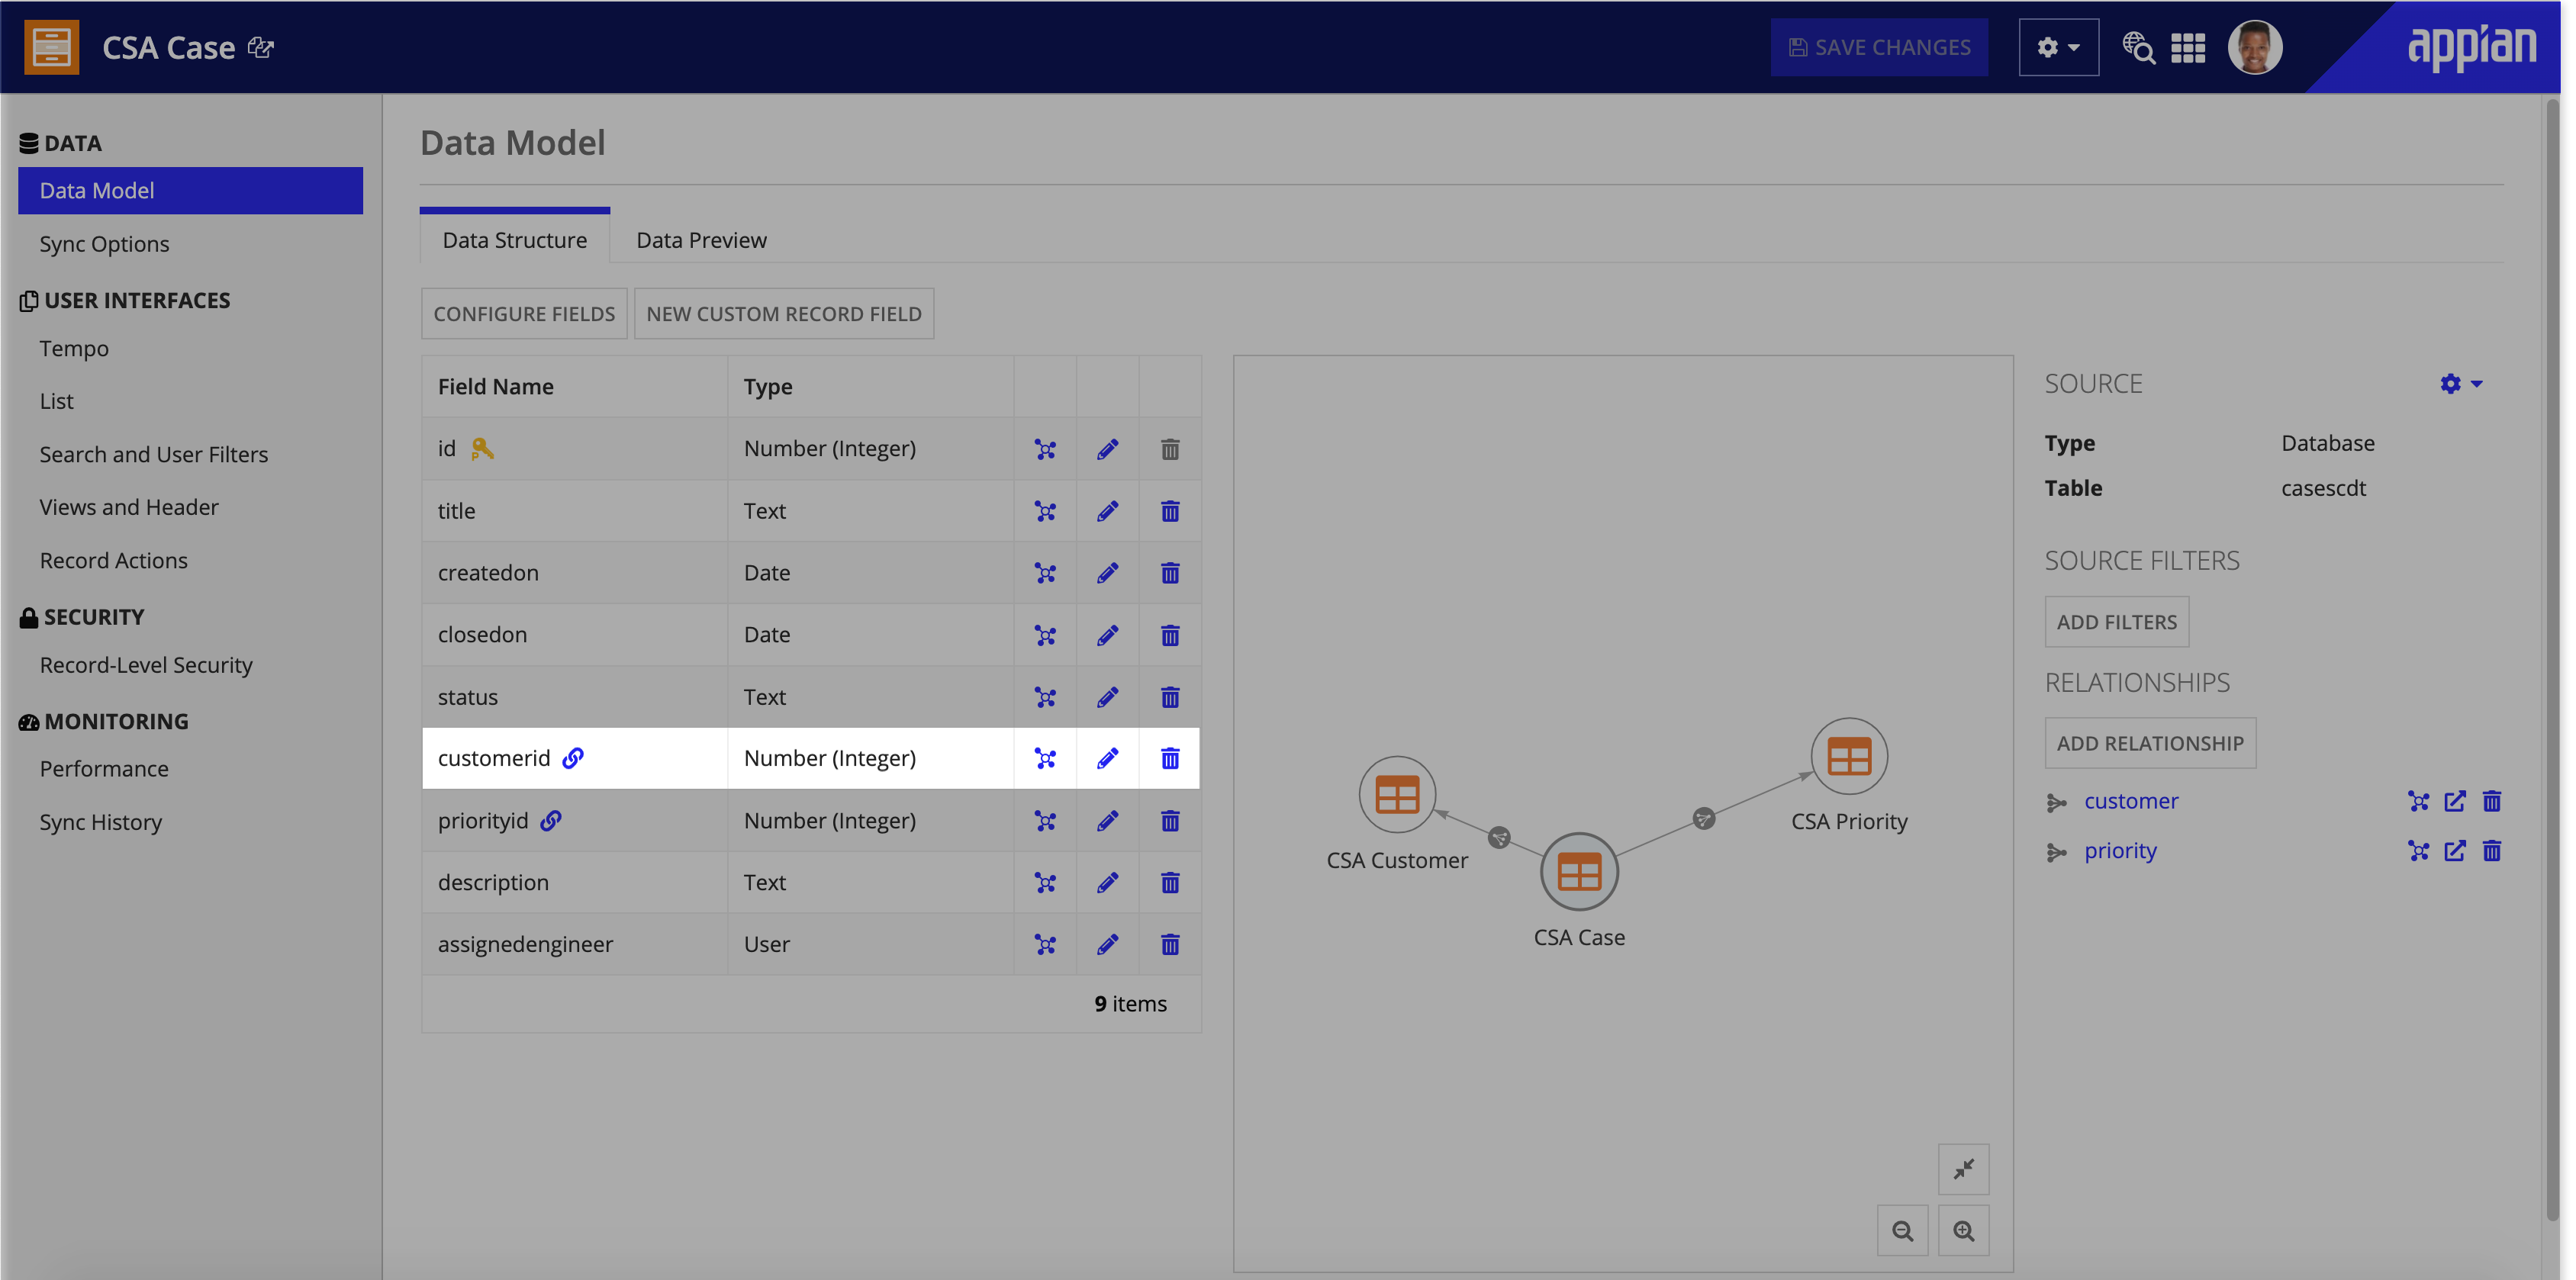Zoom out of the relationship diagram
The width and height of the screenshot is (2576, 1280).
pos(1902,1231)
